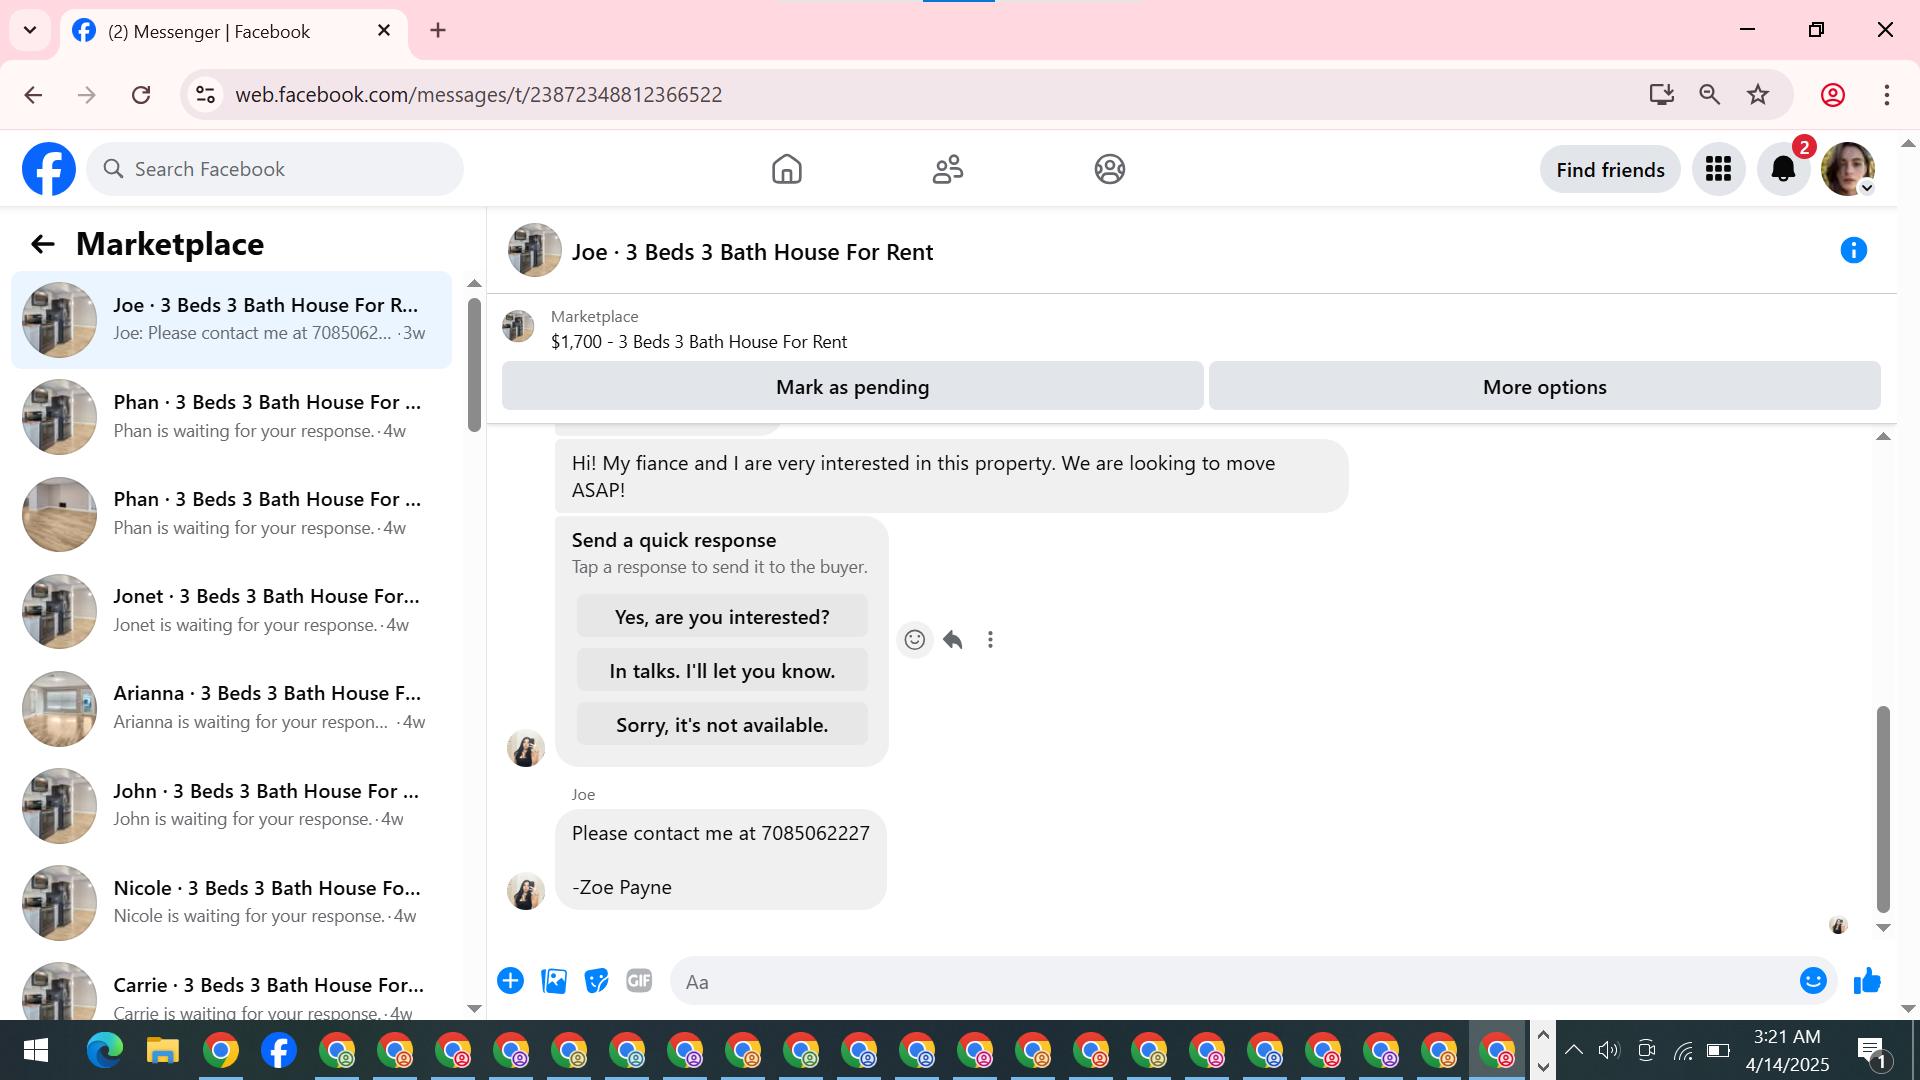Viewport: 1920px width, 1080px height.
Task: Open message more options three dots
Action: tap(990, 640)
